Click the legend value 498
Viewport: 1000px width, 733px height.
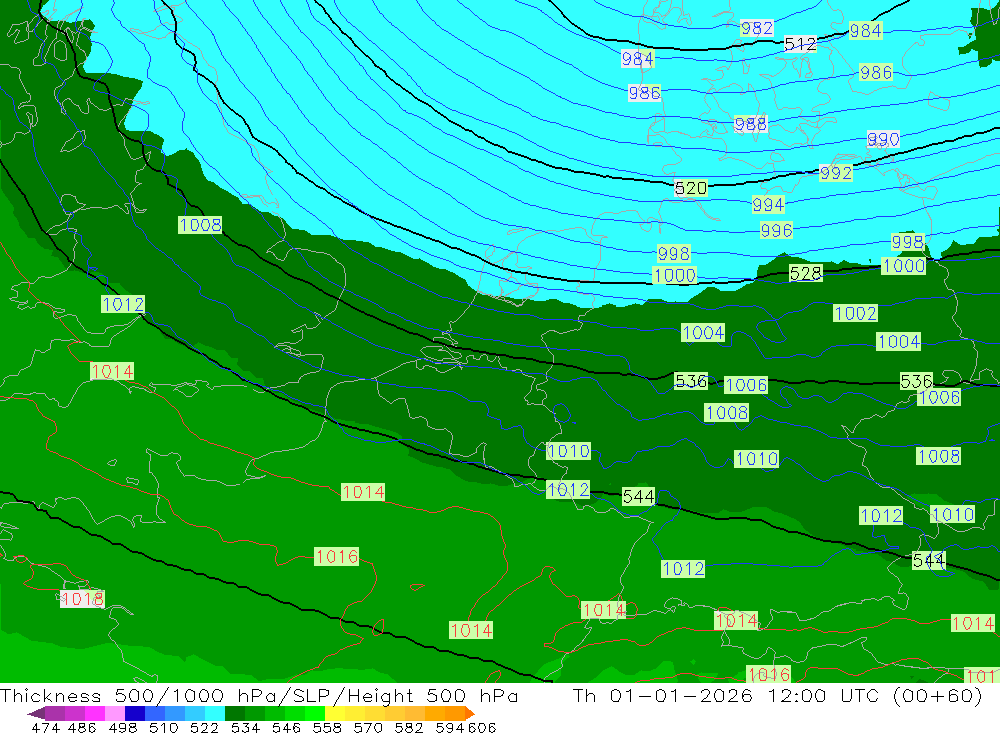tap(122, 728)
